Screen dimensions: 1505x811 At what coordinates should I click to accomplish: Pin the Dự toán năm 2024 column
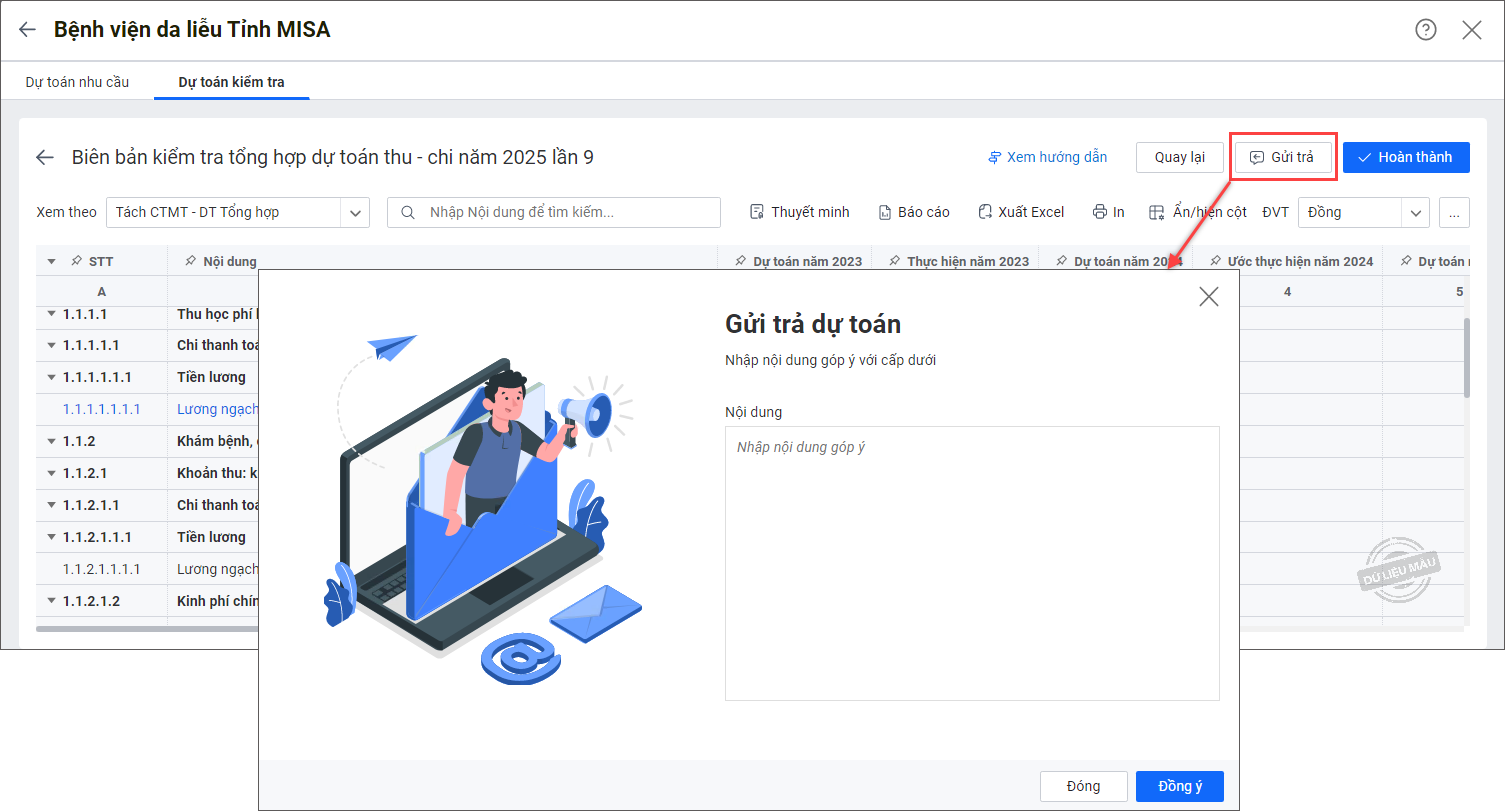coord(1061,261)
